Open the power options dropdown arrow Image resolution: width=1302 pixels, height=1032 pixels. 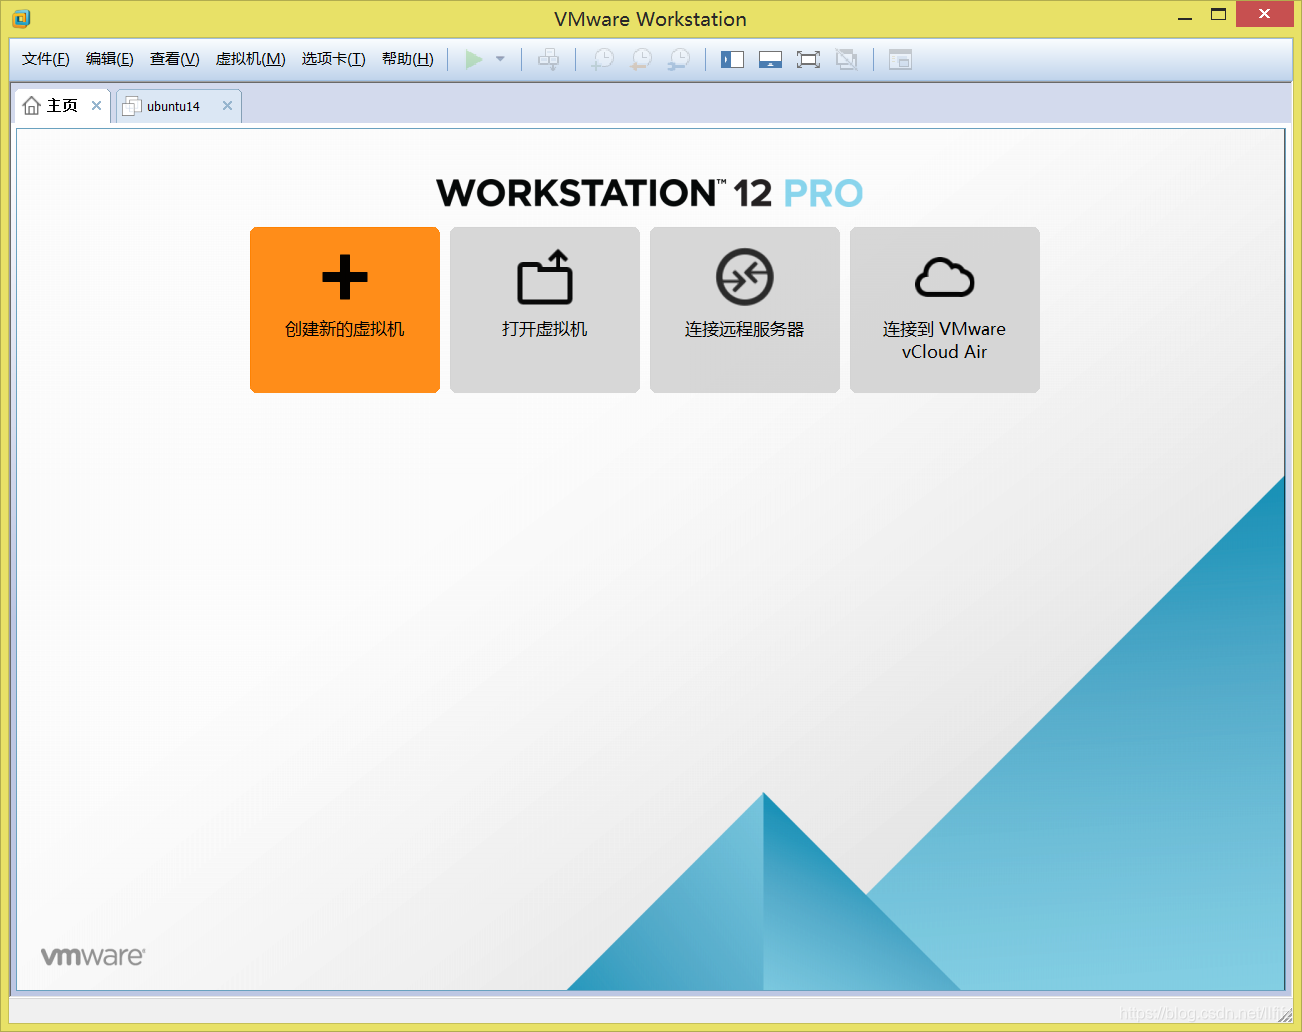pyautogui.click(x=500, y=59)
